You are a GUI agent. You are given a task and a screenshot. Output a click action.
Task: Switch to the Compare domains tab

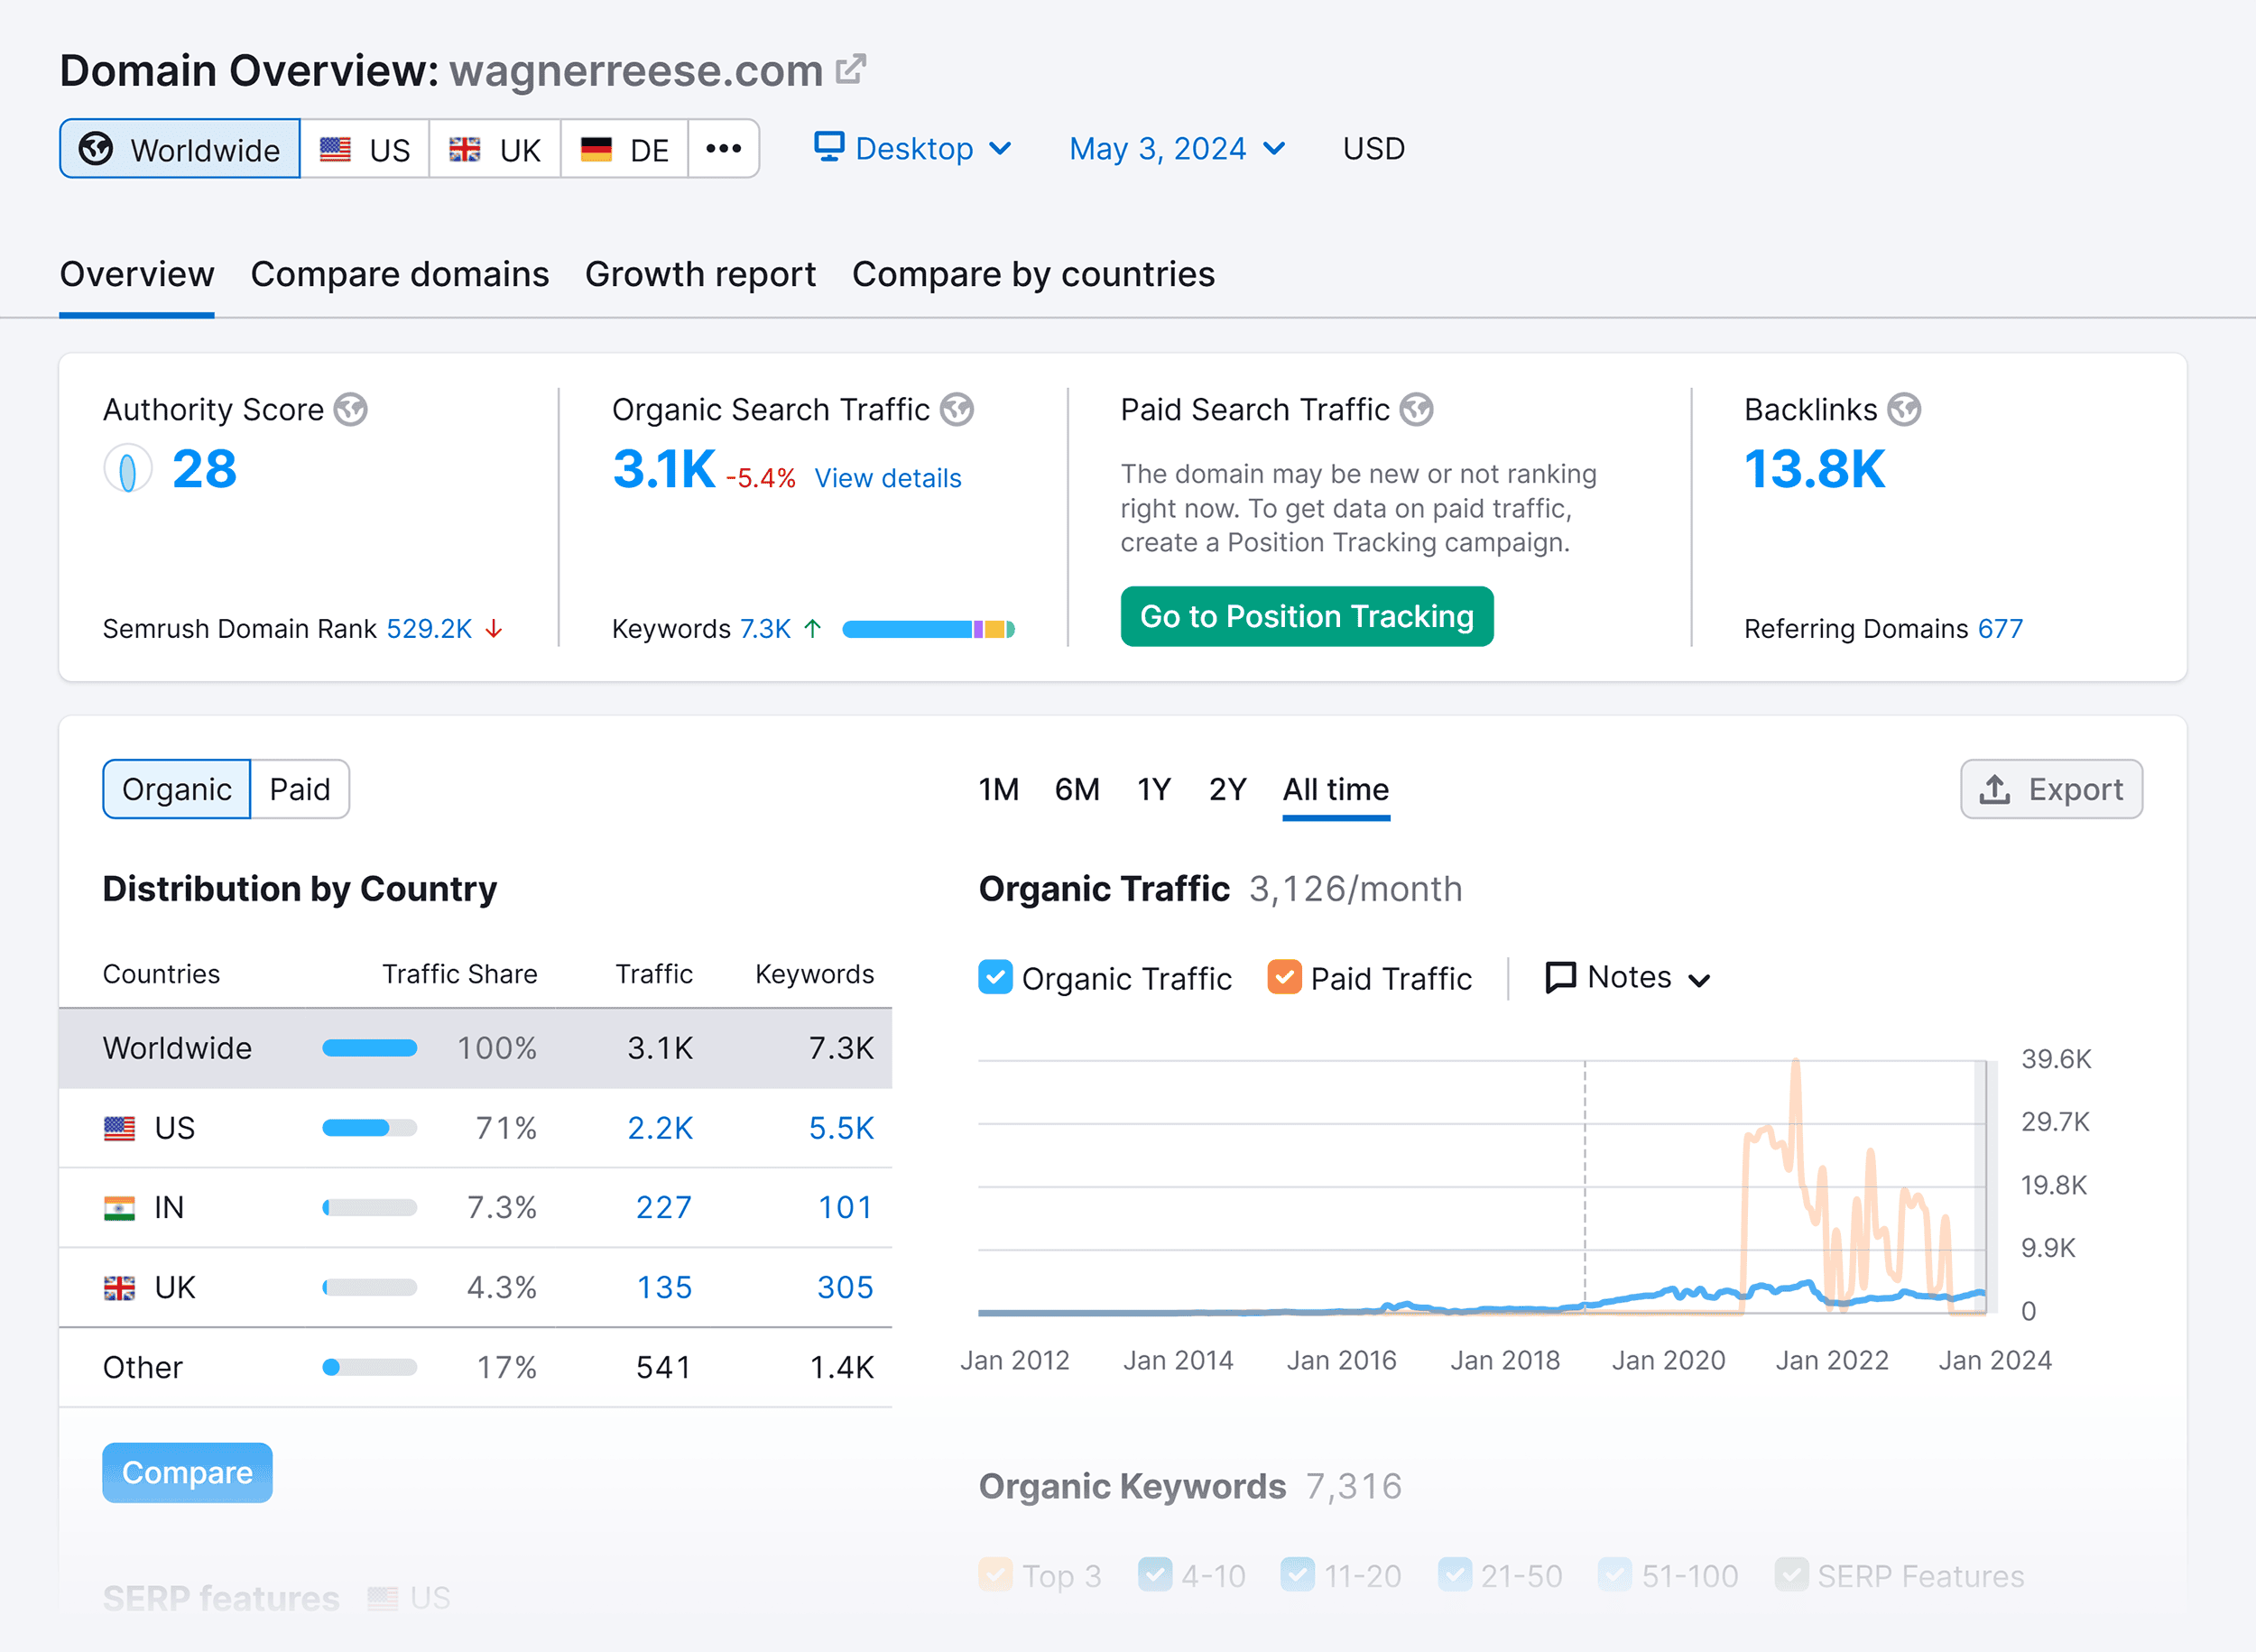400,274
